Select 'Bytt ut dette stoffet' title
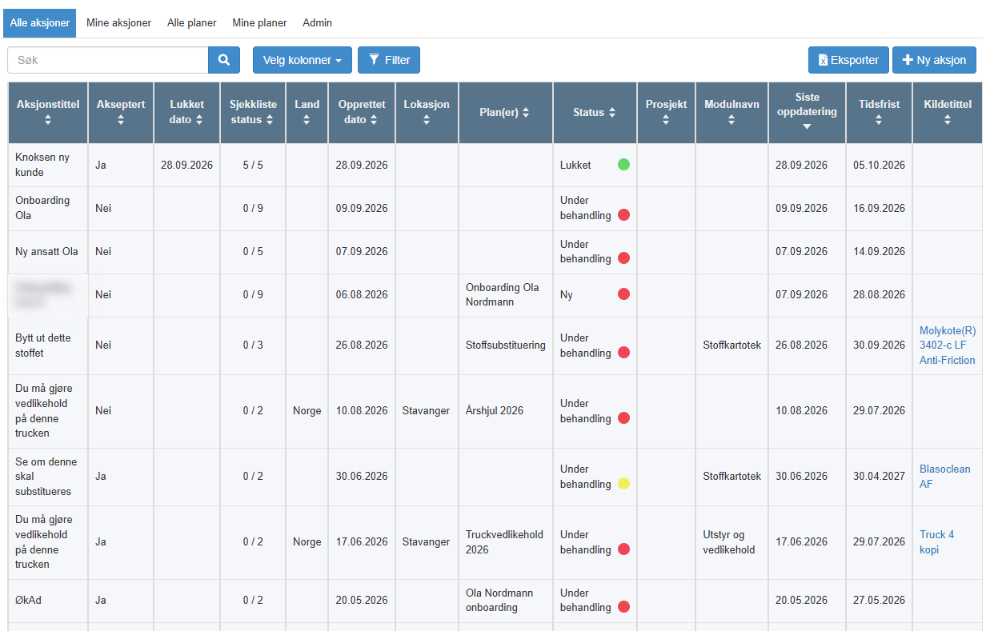The width and height of the screenshot is (986, 631). pos(43,346)
